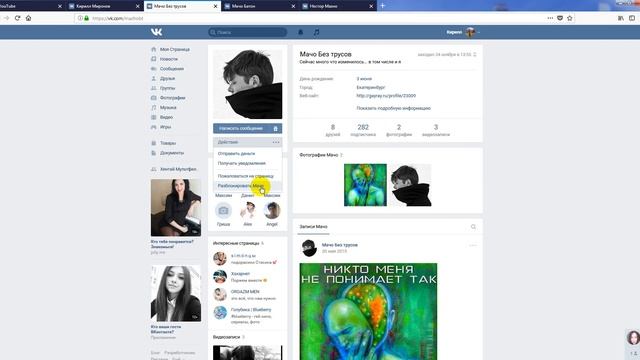Viewport: 640px width, 360px height.
Task: Click the Товары icon in the sidebar
Action: [153, 143]
